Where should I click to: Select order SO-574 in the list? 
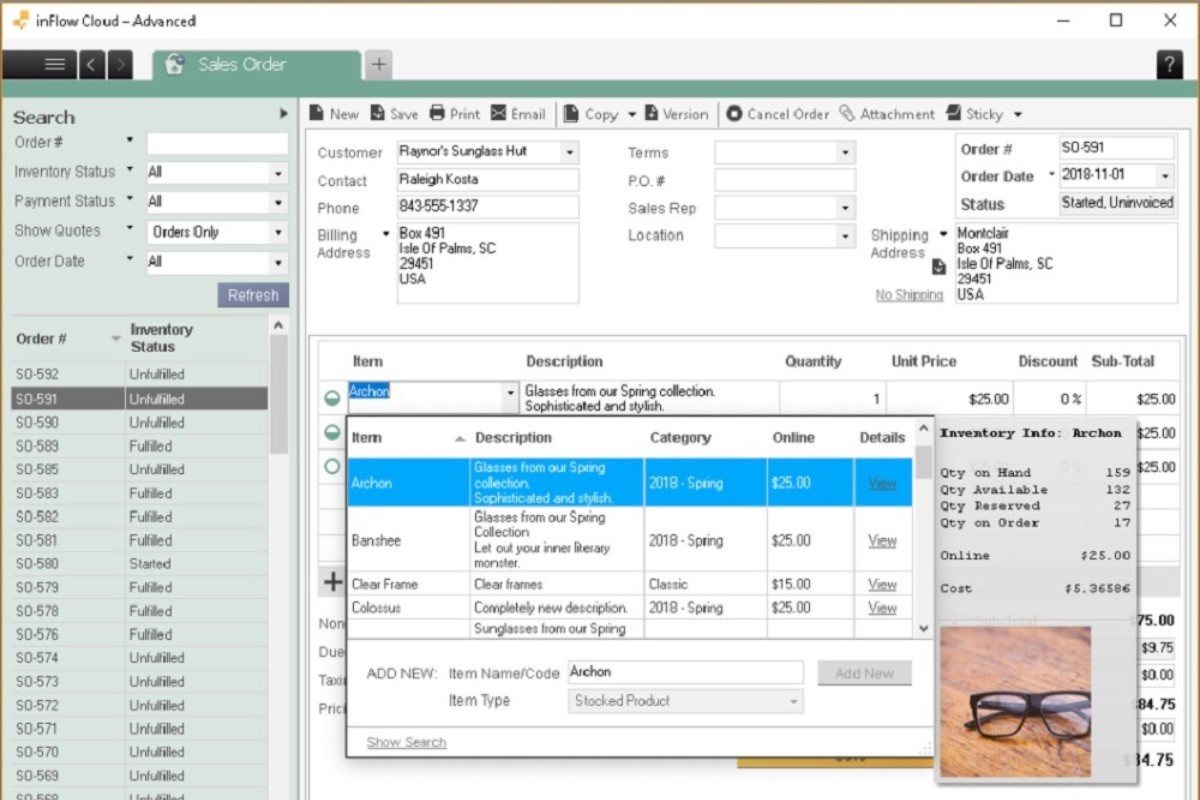(x=140, y=658)
